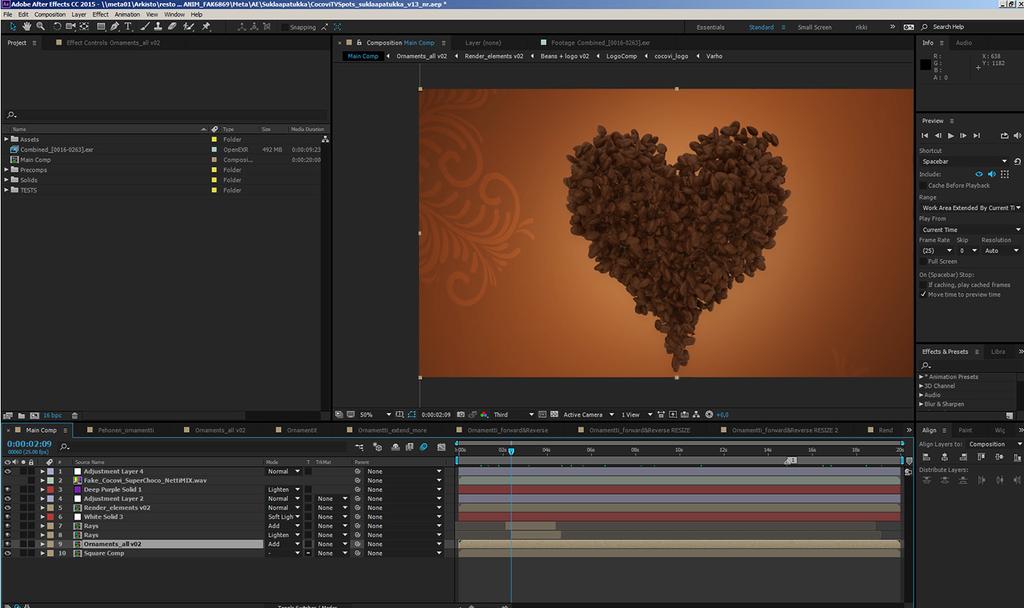Click the 16 bpc color depth button
Image resolution: width=1024 pixels, height=608 pixels.
[x=53, y=415]
